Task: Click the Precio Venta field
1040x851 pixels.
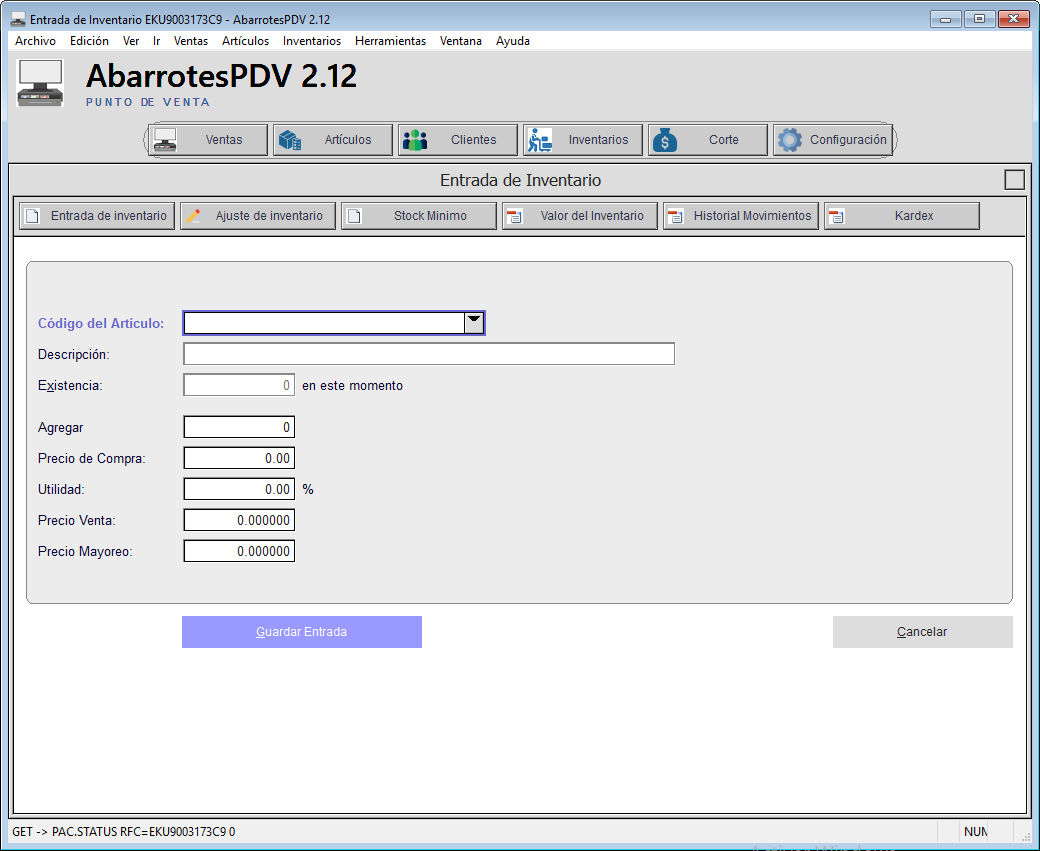Action: tap(239, 520)
